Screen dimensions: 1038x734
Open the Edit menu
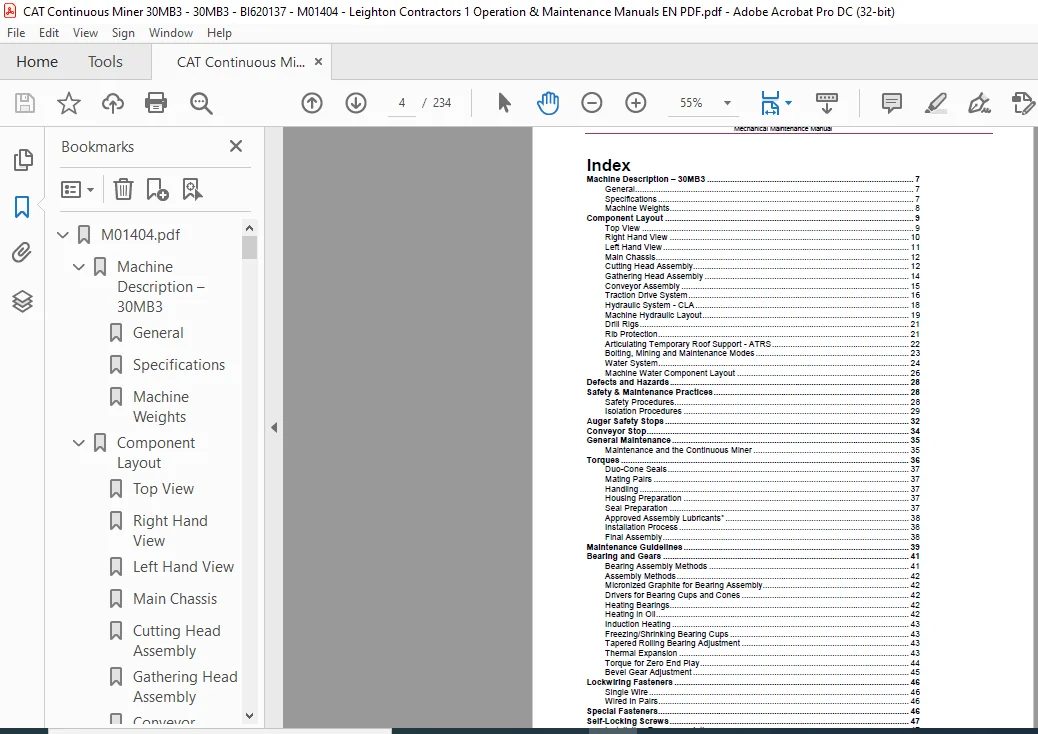coord(48,32)
